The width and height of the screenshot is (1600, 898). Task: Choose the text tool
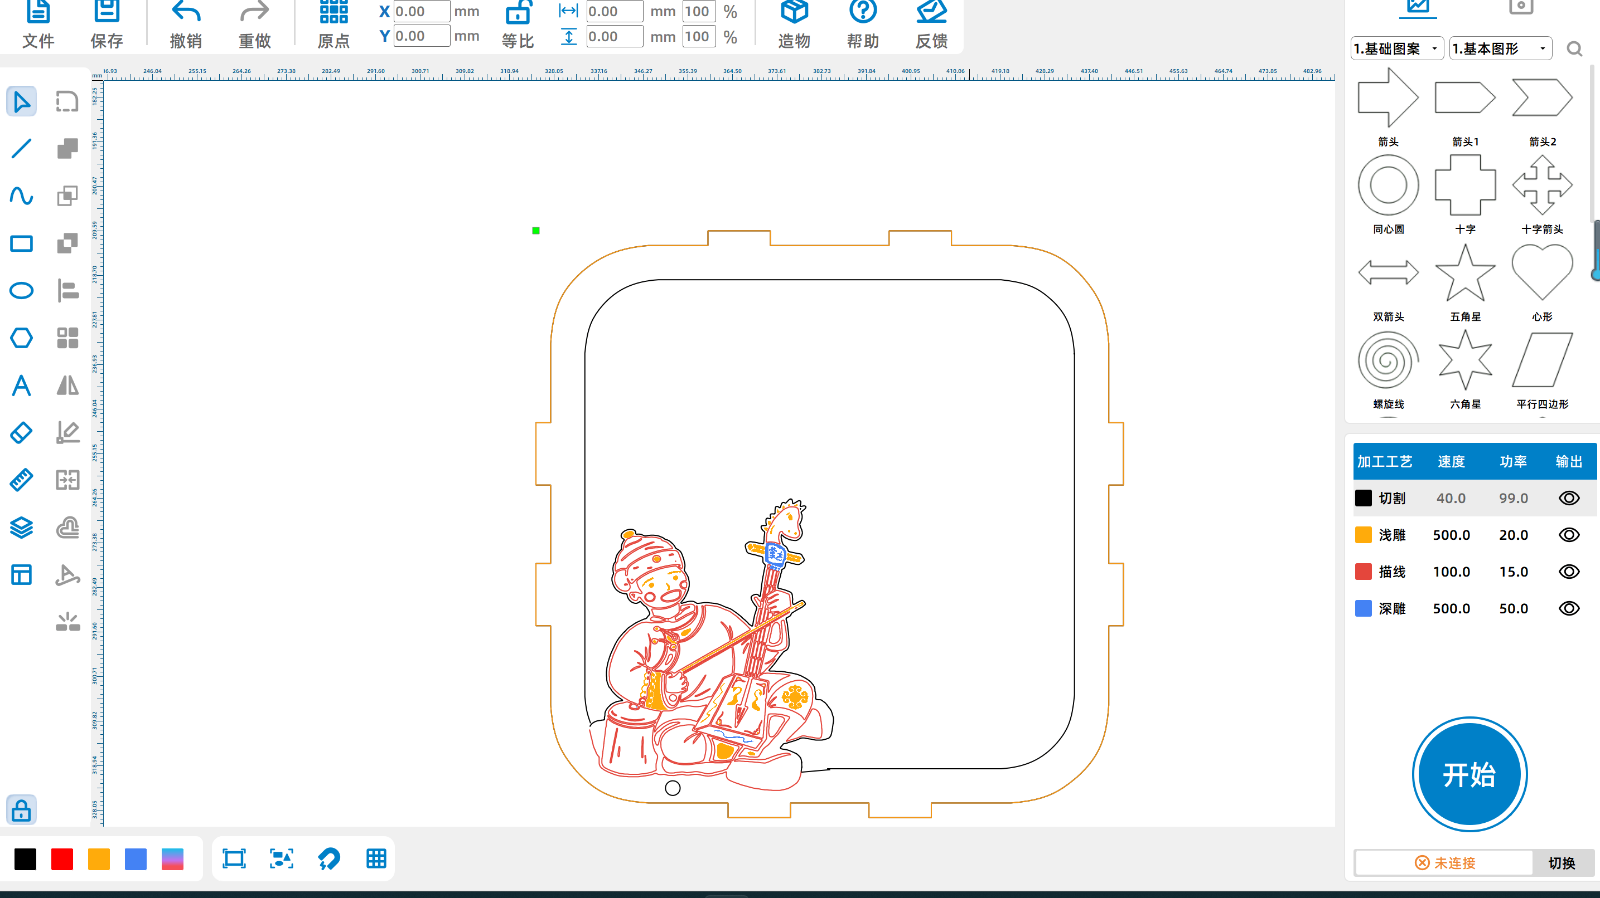tap(21, 386)
